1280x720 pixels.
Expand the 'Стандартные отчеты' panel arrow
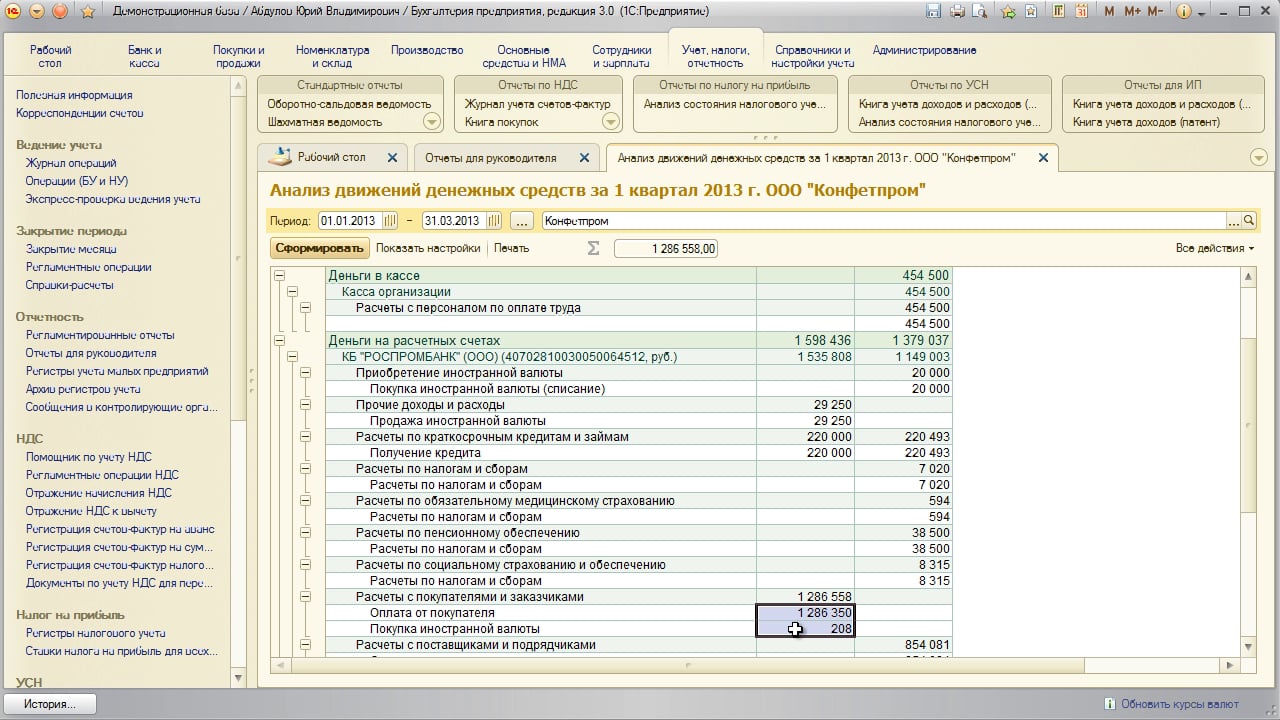(432, 122)
